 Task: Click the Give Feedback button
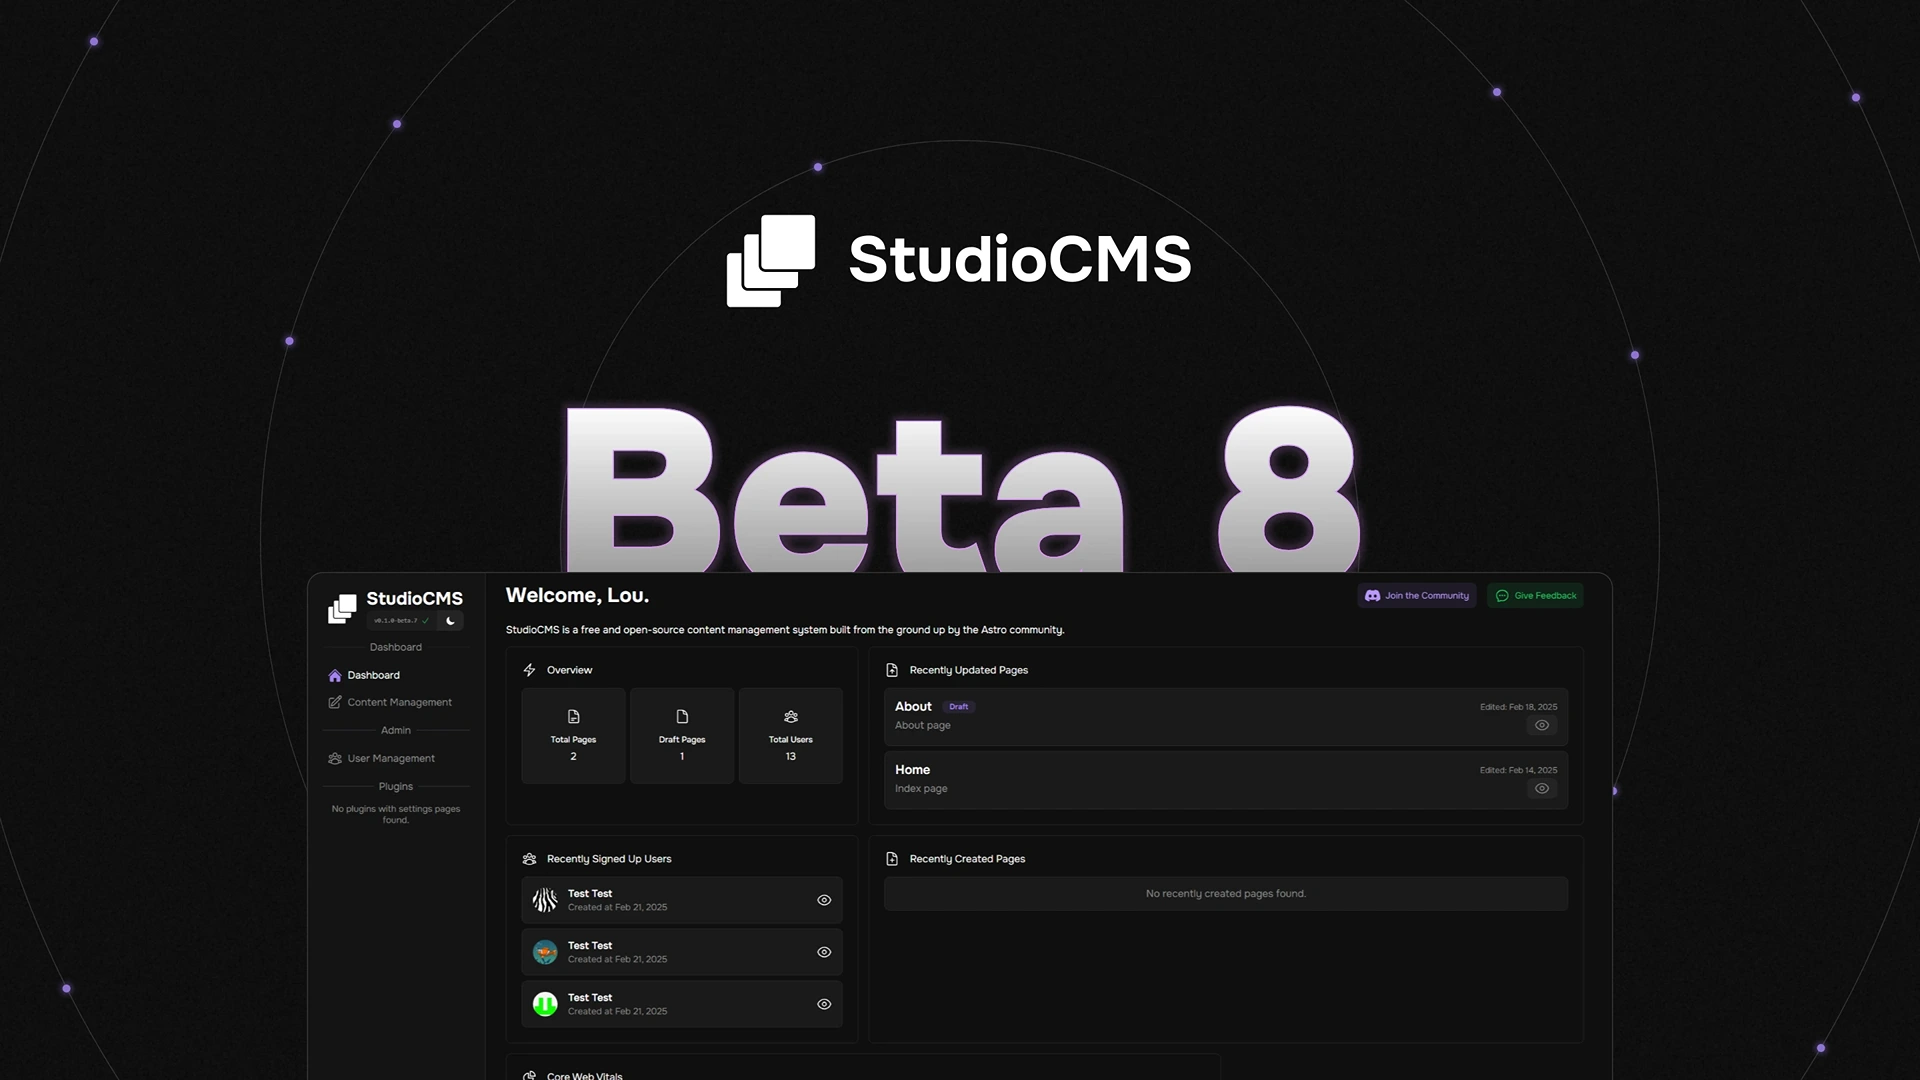(1535, 595)
